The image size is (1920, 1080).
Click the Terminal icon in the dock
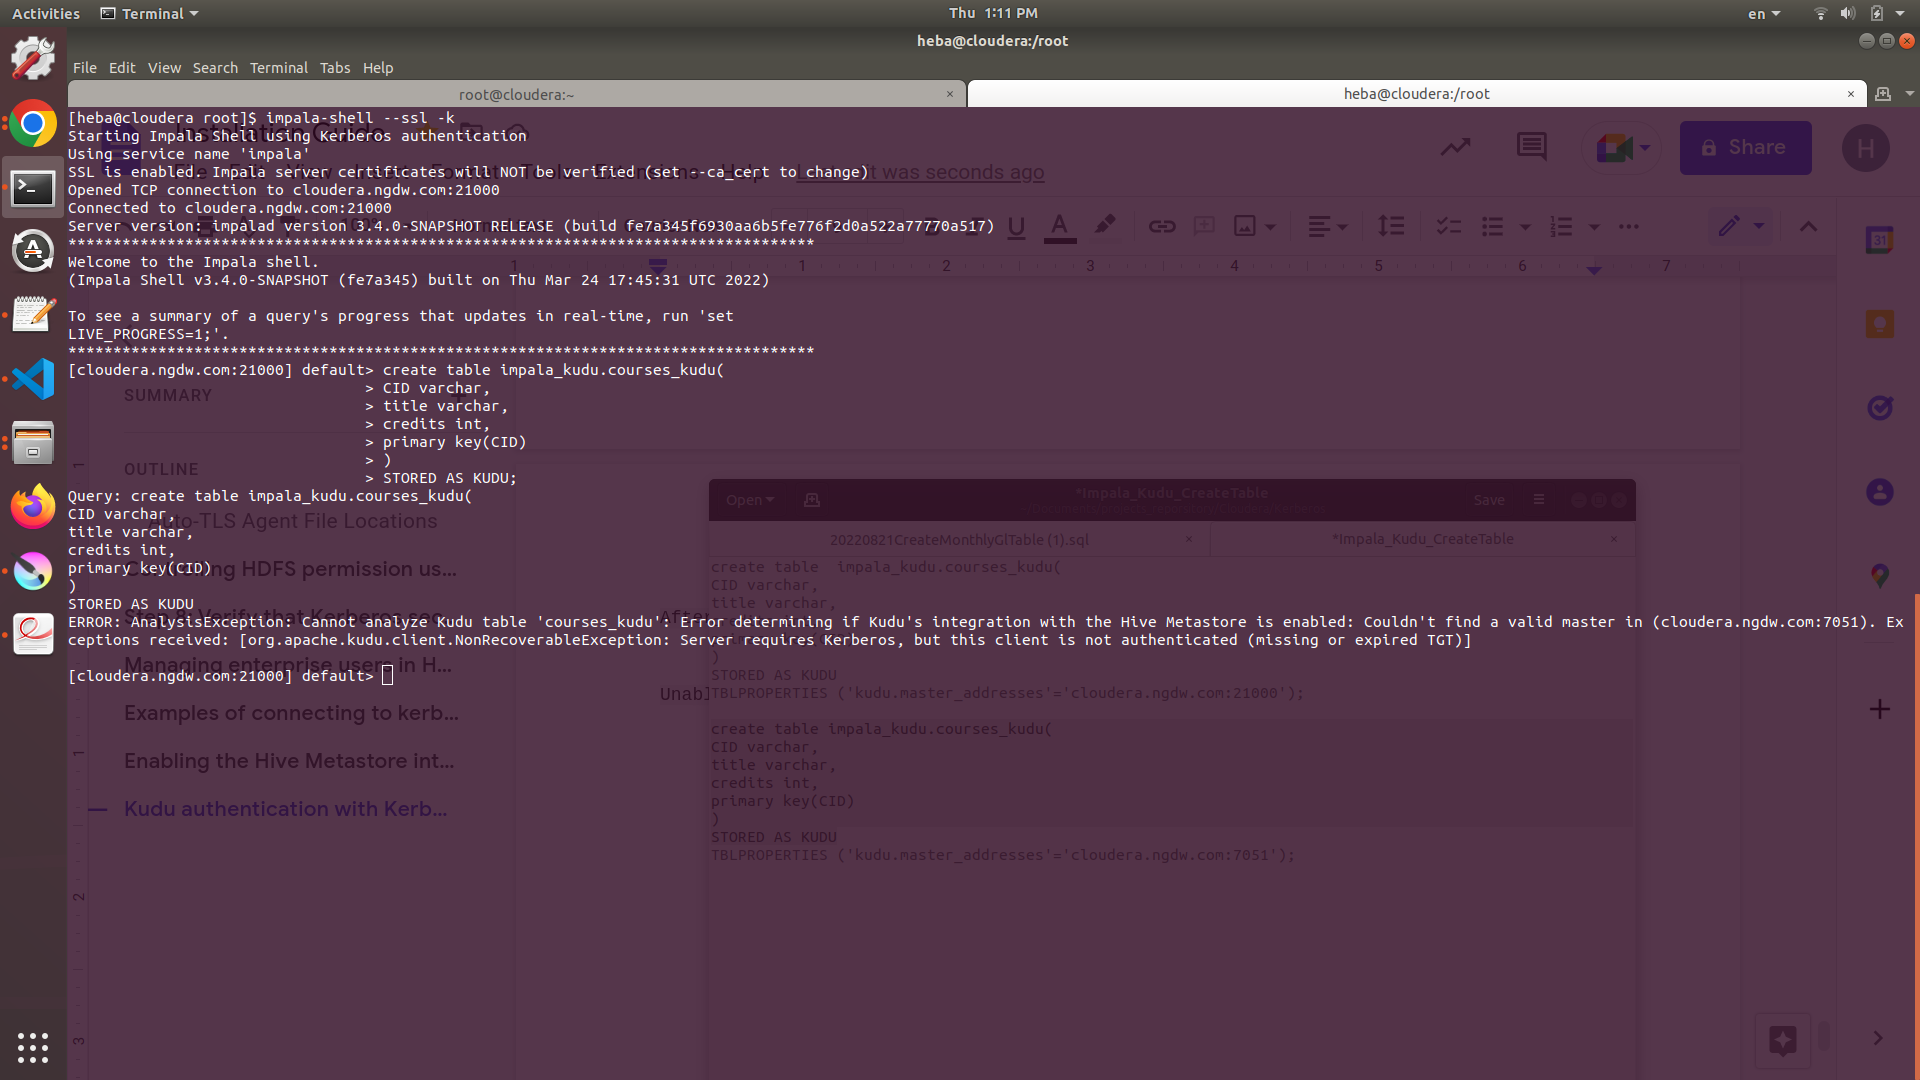pos(33,188)
